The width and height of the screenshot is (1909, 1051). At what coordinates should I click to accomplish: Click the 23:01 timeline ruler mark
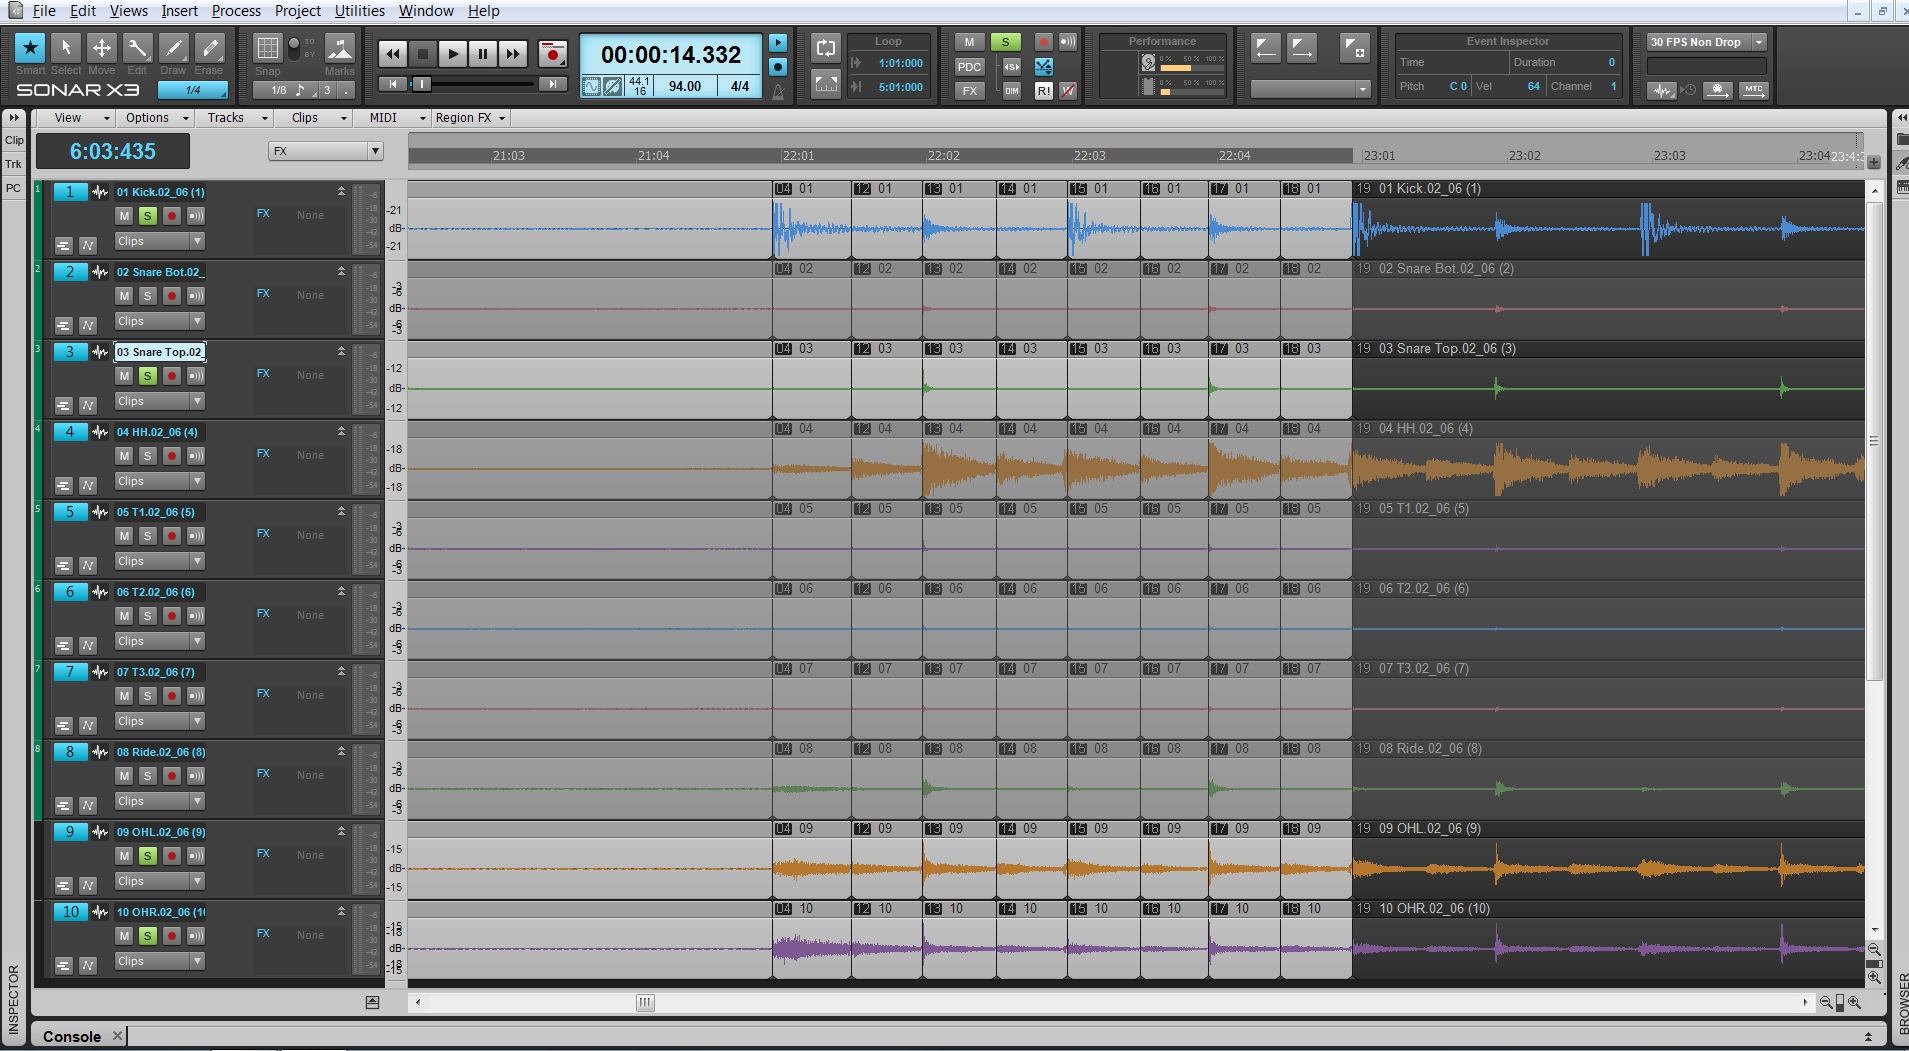point(1379,155)
